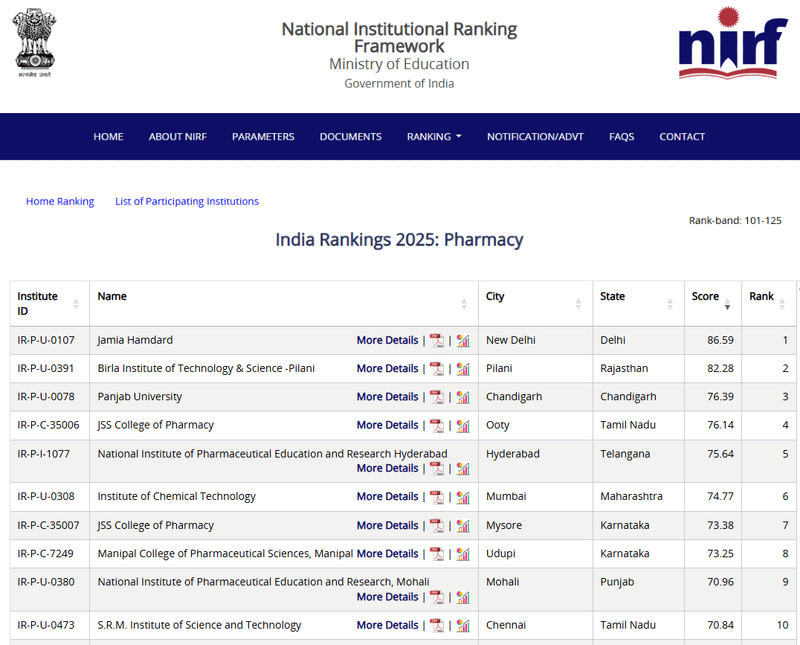
Task: Open PDF icon for JSS College Ooty row
Action: coord(437,425)
